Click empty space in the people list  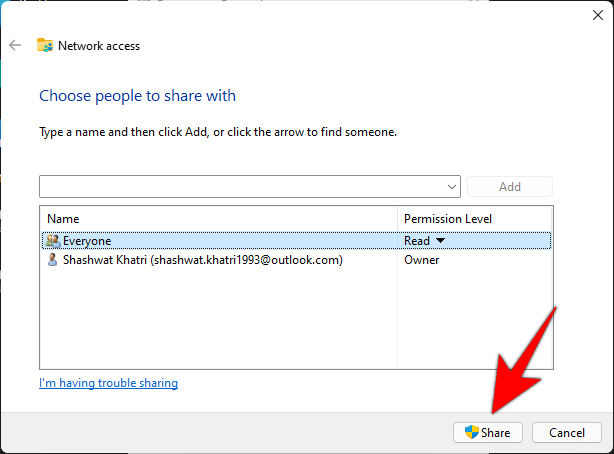point(220,320)
